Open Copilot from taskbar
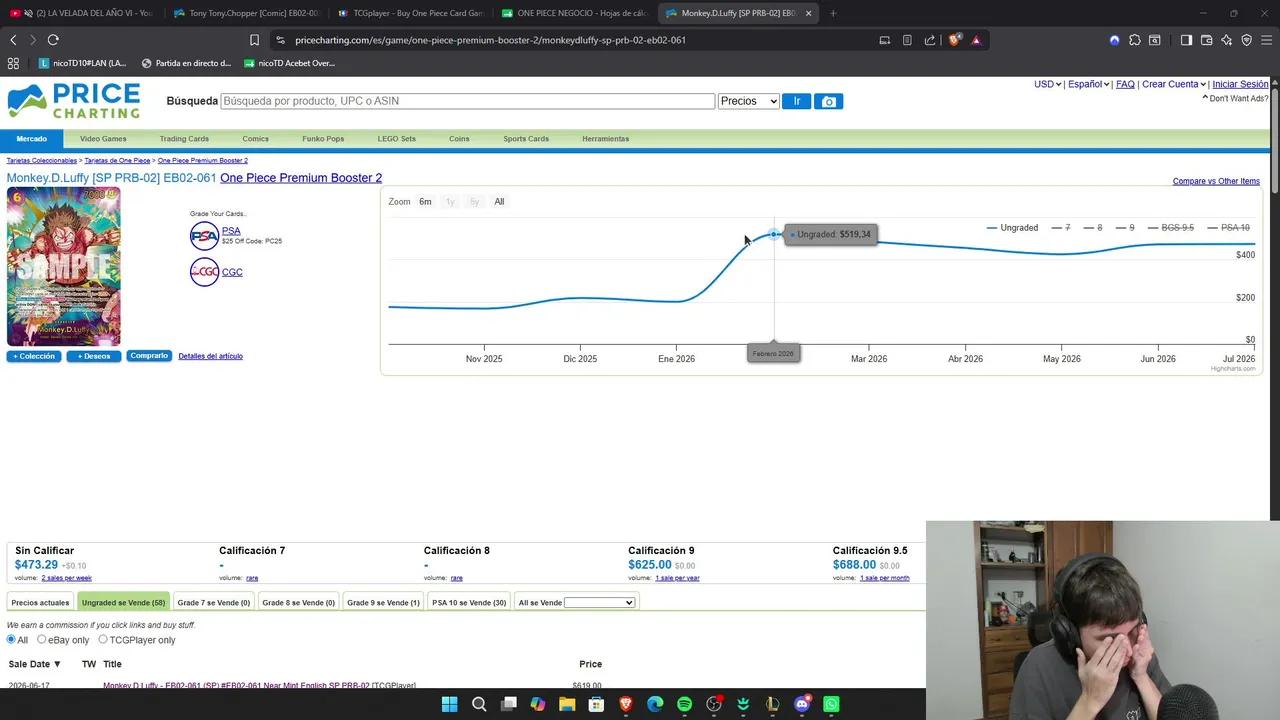Viewport: 1280px width, 720px height. [538, 704]
